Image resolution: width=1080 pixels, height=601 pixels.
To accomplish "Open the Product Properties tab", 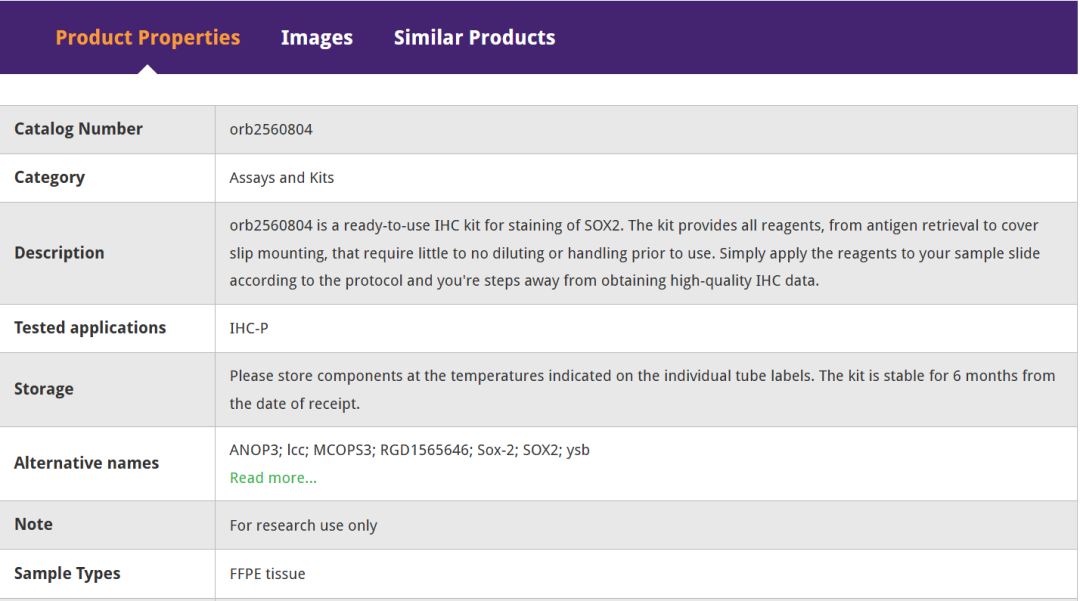I will pyautogui.click(x=147, y=38).
